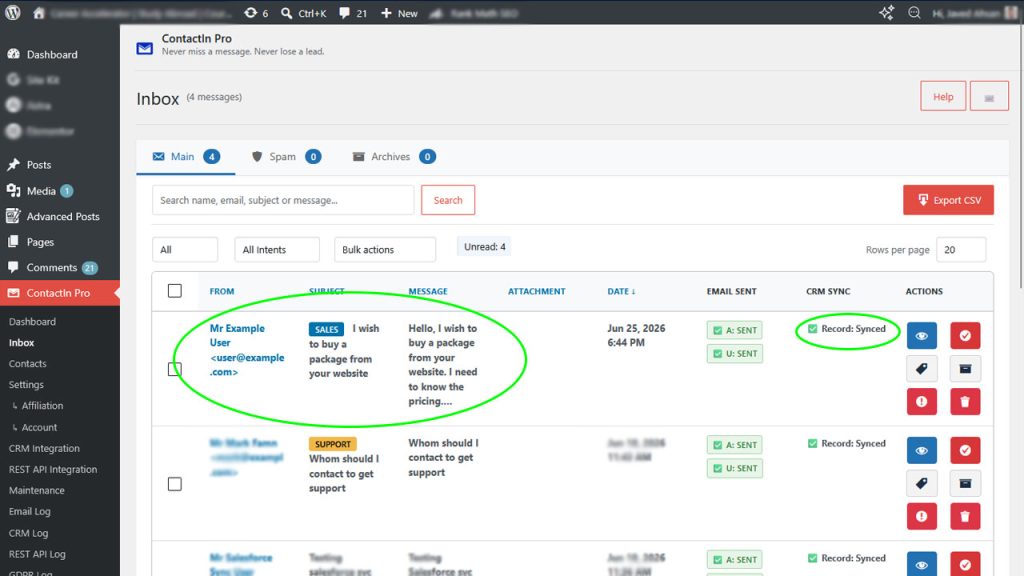Image resolution: width=1024 pixels, height=576 pixels.
Task: Open the All Intents dropdown
Action: 277,249
